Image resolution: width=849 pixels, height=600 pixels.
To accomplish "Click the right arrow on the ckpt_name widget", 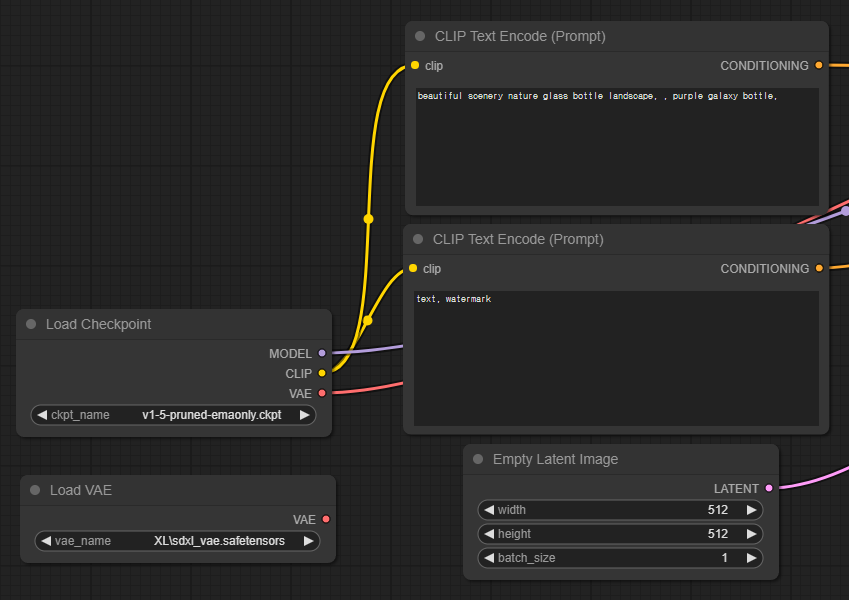I will pyautogui.click(x=305, y=414).
